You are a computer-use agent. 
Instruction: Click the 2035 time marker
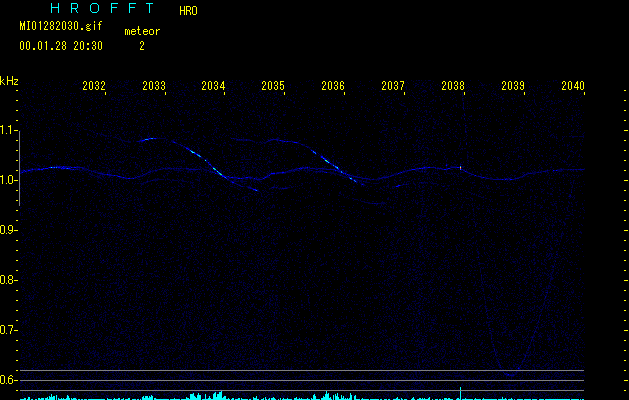click(273, 87)
